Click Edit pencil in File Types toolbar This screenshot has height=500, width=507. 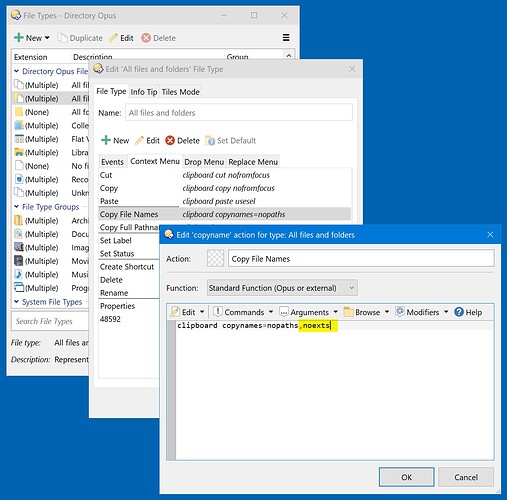tap(121, 38)
